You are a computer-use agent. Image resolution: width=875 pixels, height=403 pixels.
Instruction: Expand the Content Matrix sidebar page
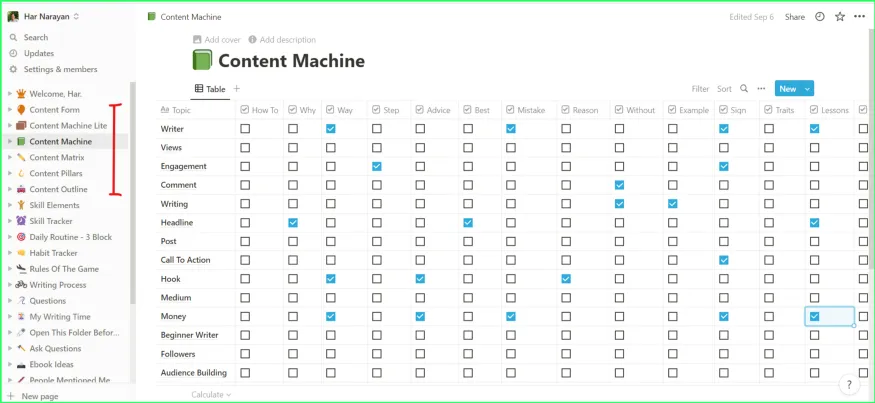9,157
